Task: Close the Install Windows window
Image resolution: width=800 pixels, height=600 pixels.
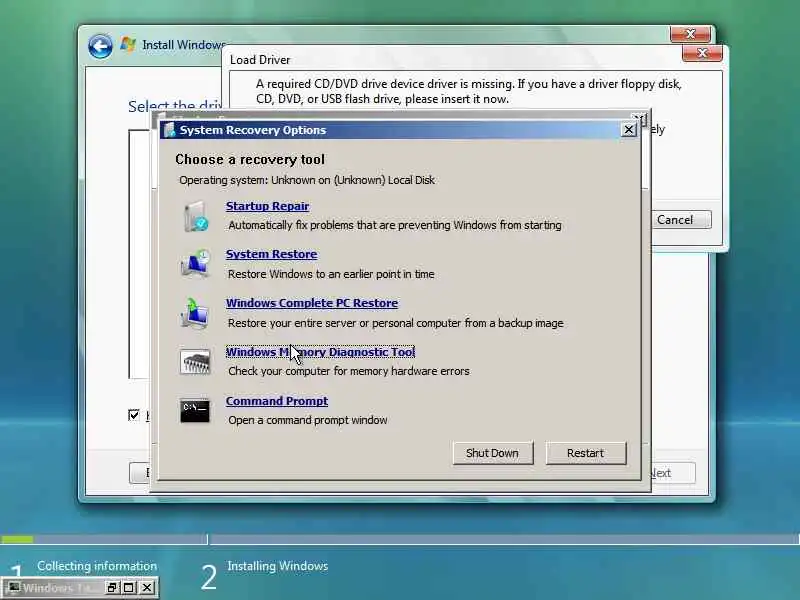Action: pos(690,34)
